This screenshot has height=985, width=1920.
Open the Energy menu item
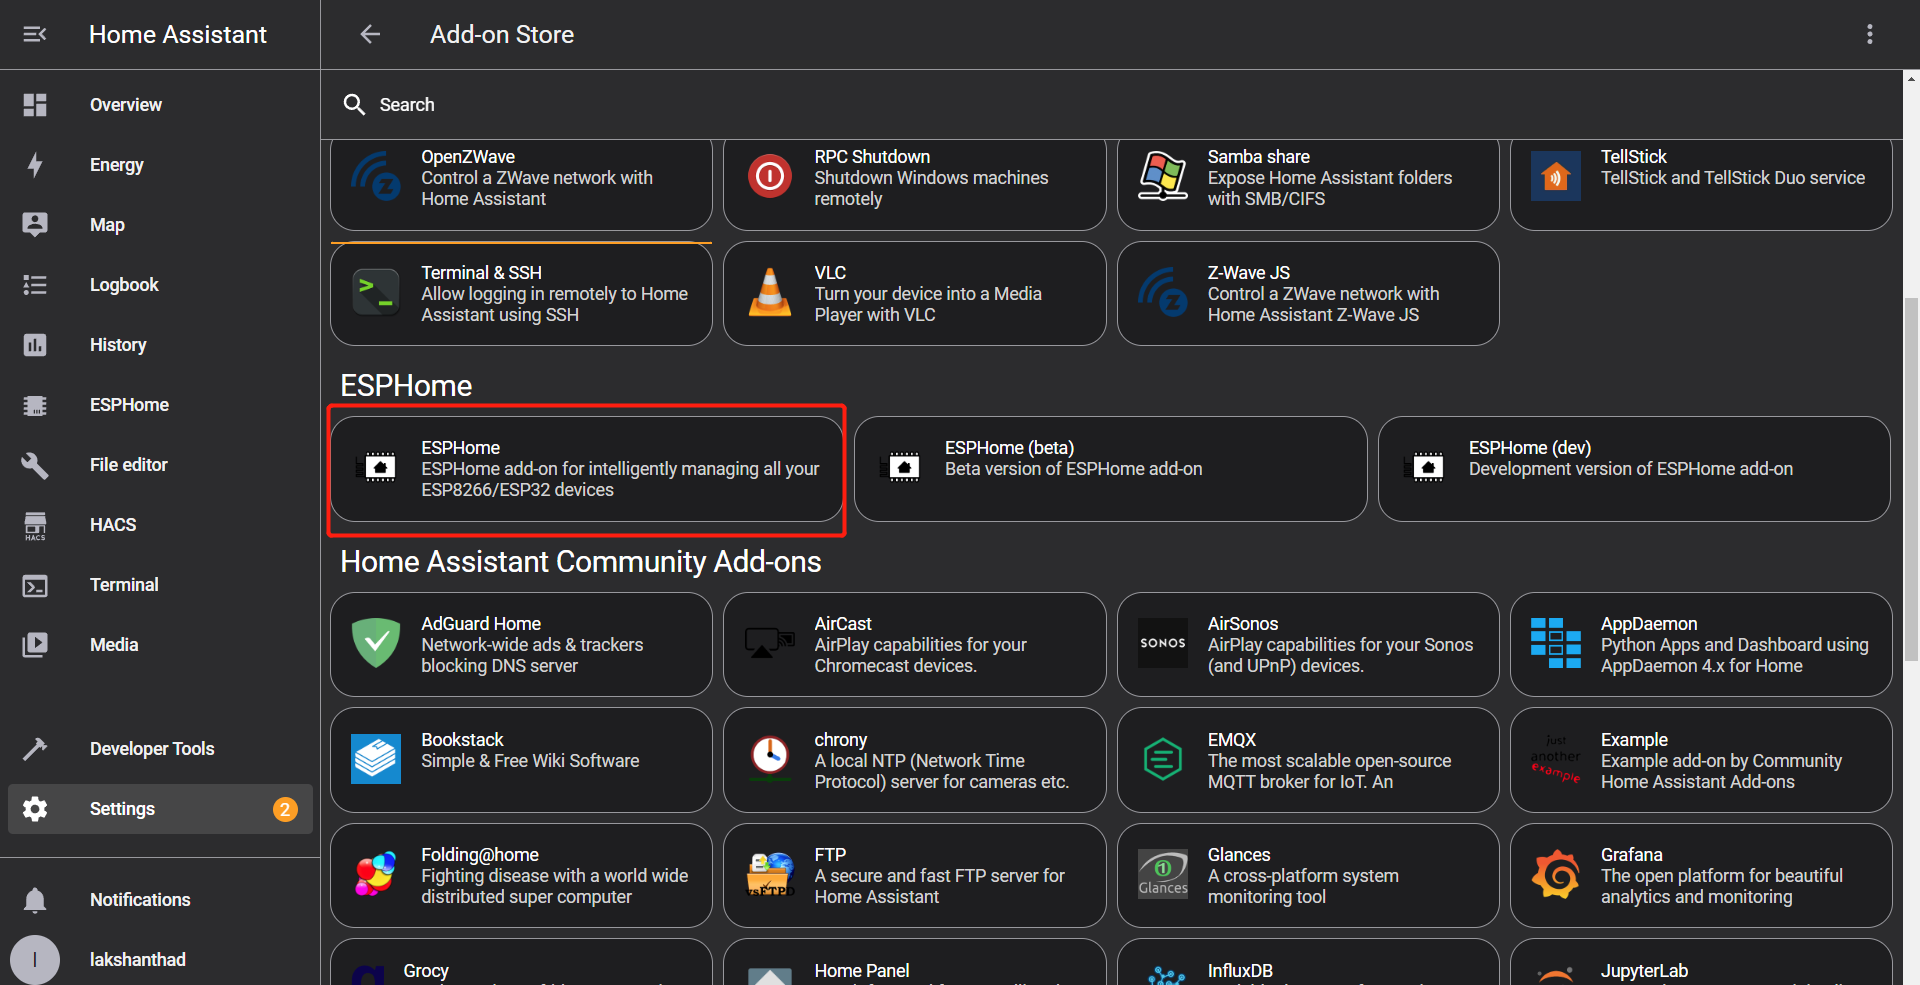coord(160,165)
